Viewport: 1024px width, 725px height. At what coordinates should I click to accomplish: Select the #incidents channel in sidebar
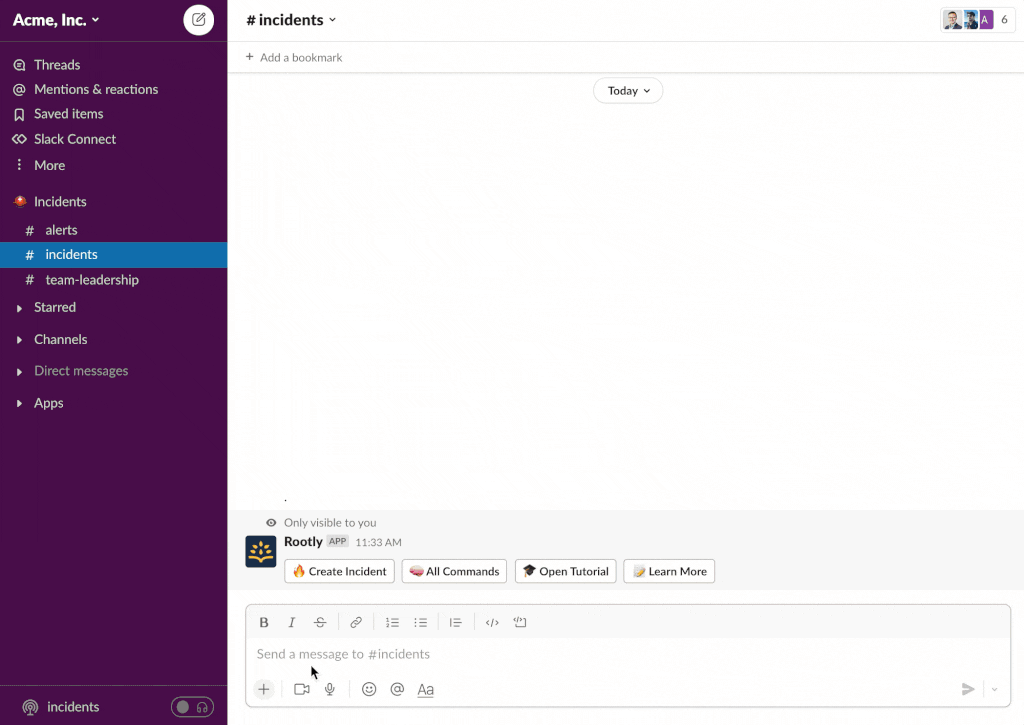pos(114,255)
